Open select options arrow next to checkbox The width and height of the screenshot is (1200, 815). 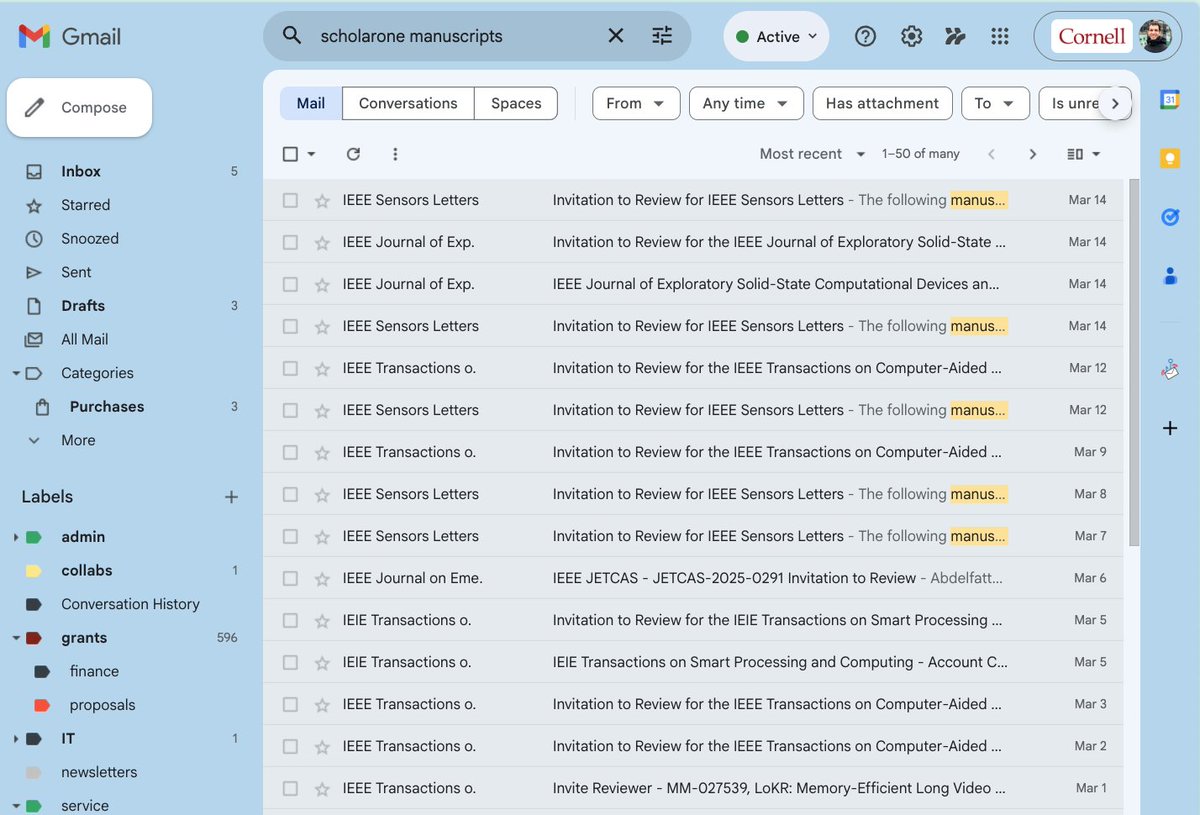tap(311, 154)
